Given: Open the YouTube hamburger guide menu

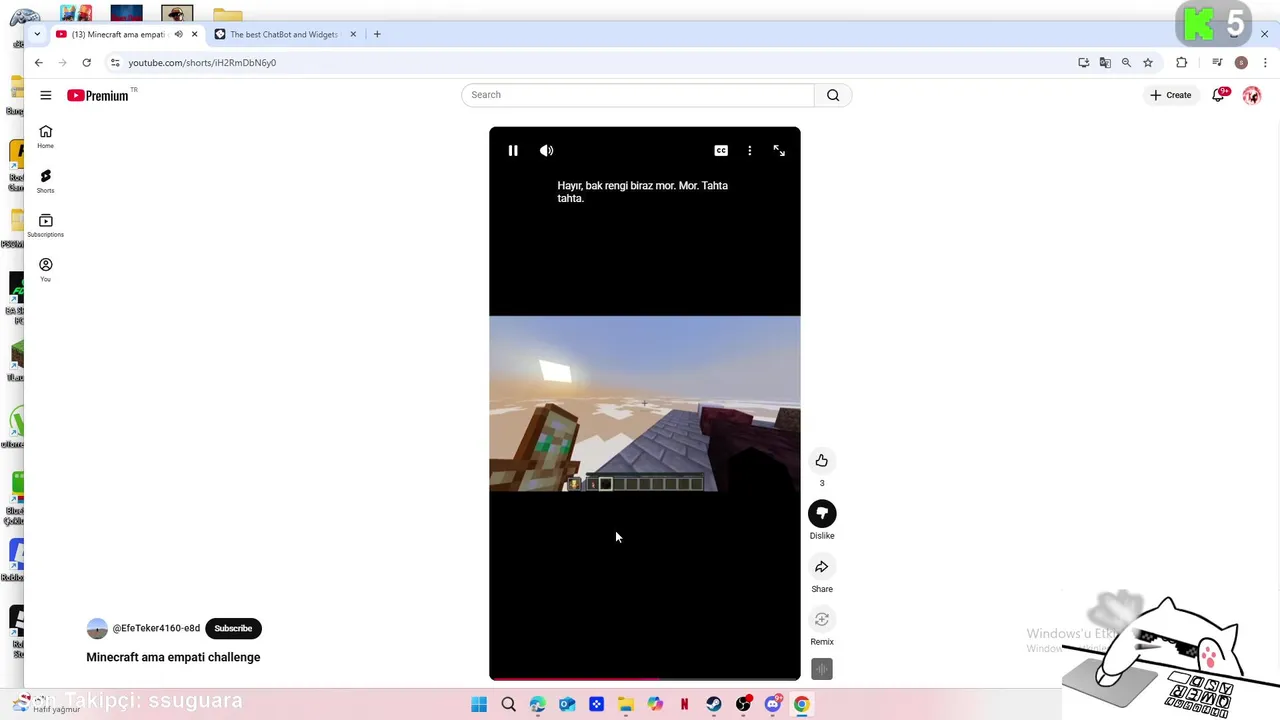Looking at the screenshot, I should (46, 95).
